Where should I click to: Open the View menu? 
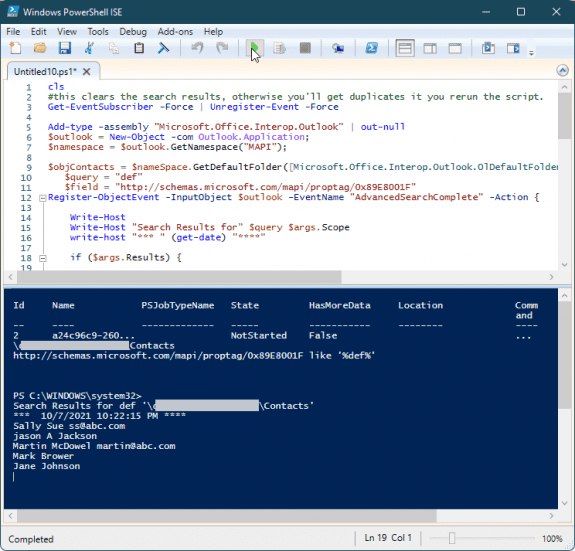[x=67, y=32]
